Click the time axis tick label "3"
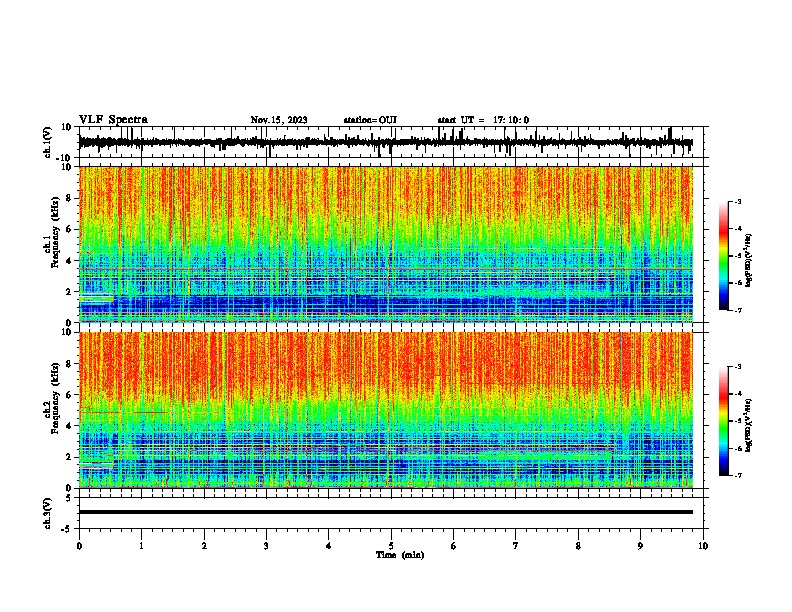Viewport: 792px width, 612px height. tap(266, 546)
